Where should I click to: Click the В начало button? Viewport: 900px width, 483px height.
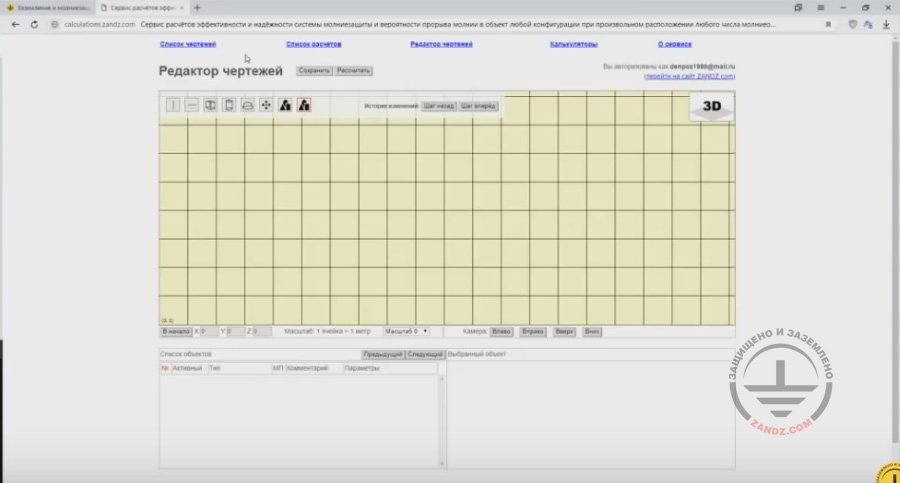coord(176,331)
